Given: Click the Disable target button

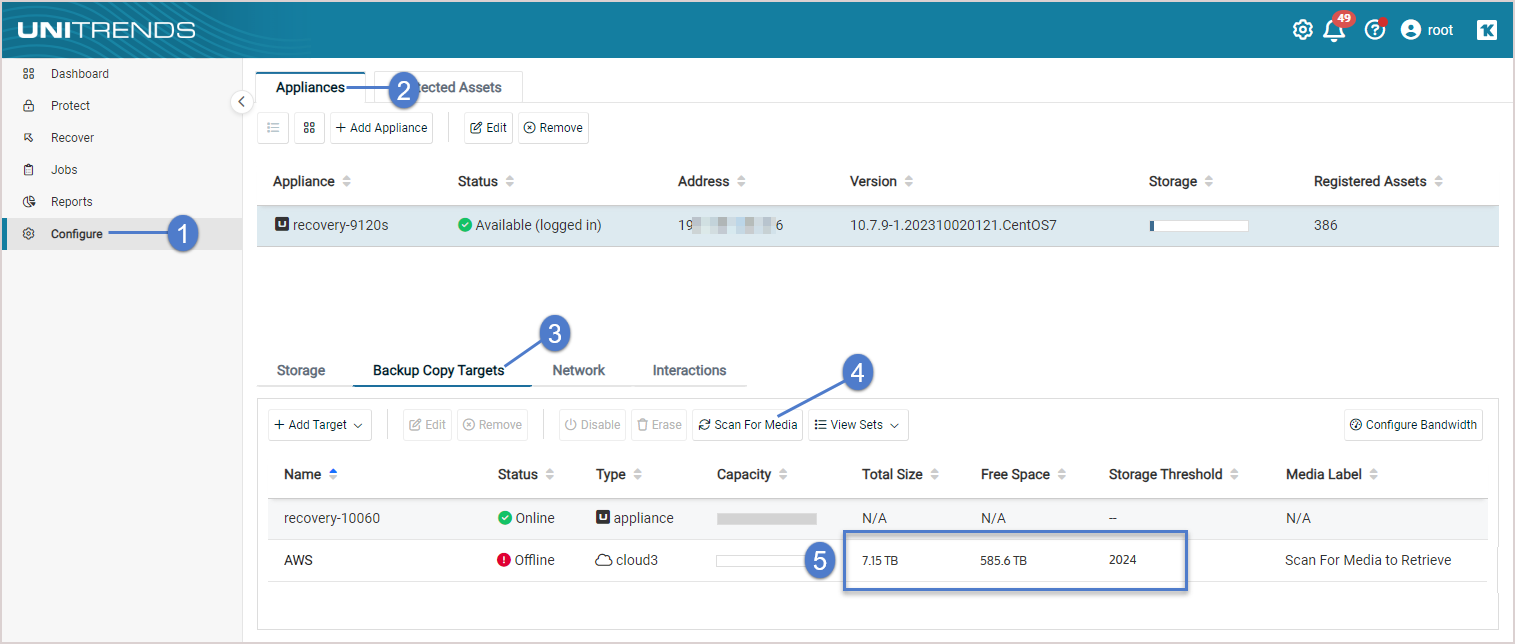Looking at the screenshot, I should (x=592, y=425).
